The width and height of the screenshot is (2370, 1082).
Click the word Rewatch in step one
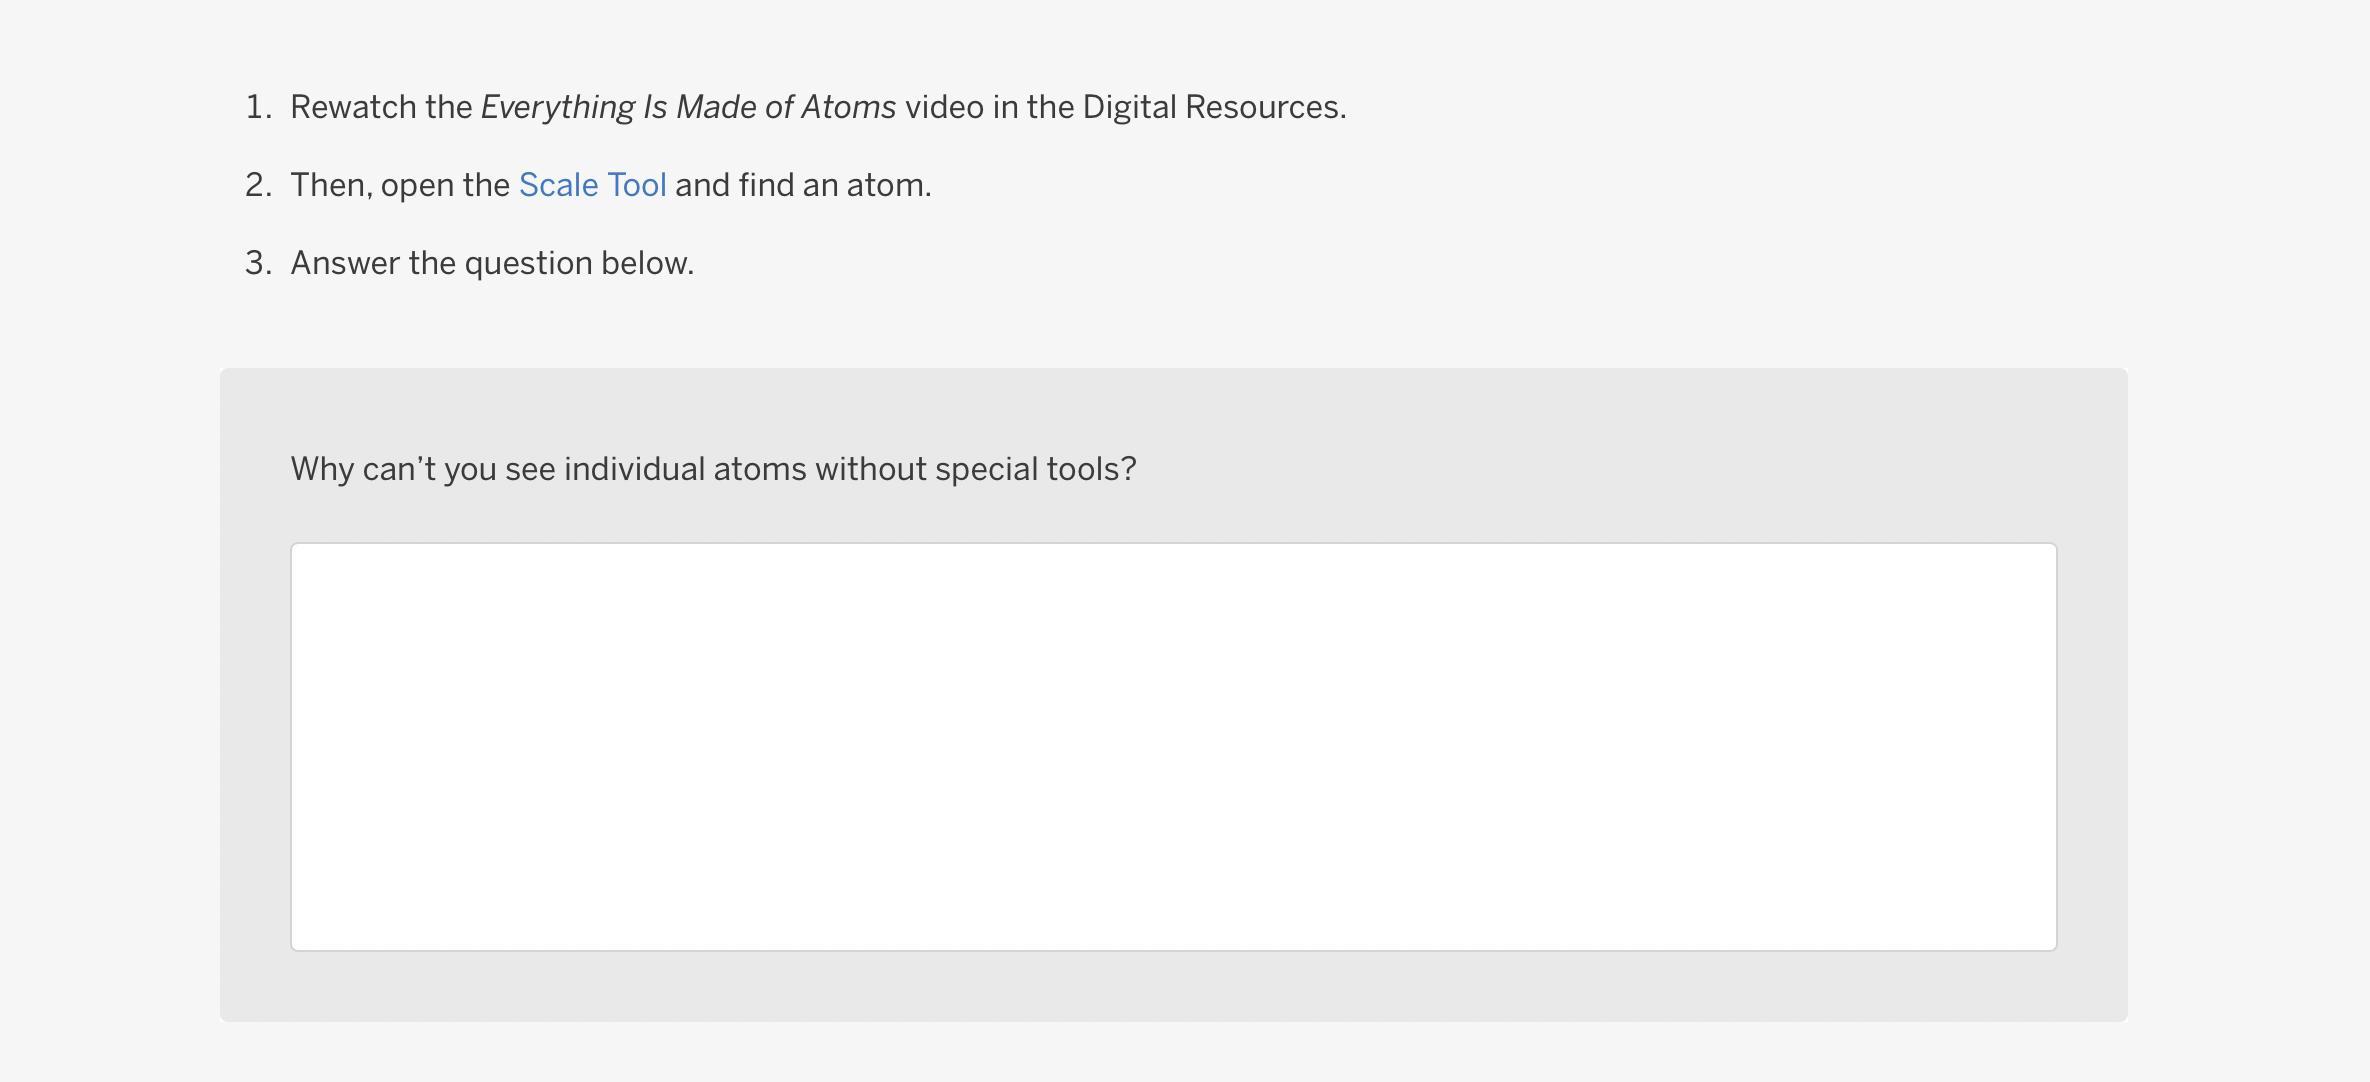(353, 107)
